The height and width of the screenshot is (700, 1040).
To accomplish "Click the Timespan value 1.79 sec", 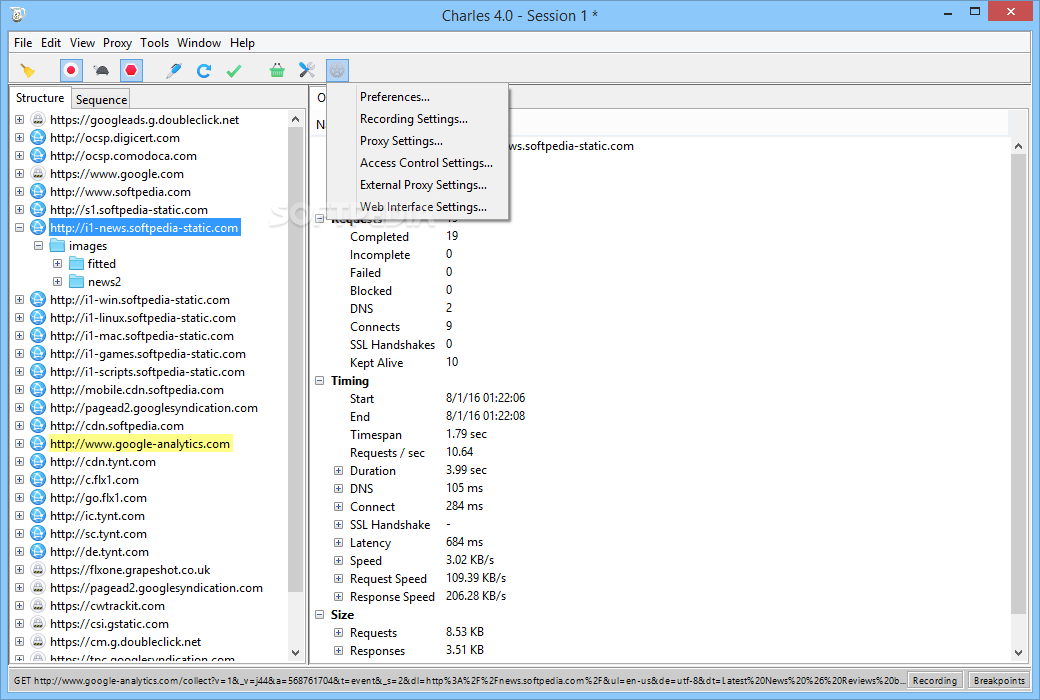I will [x=466, y=434].
